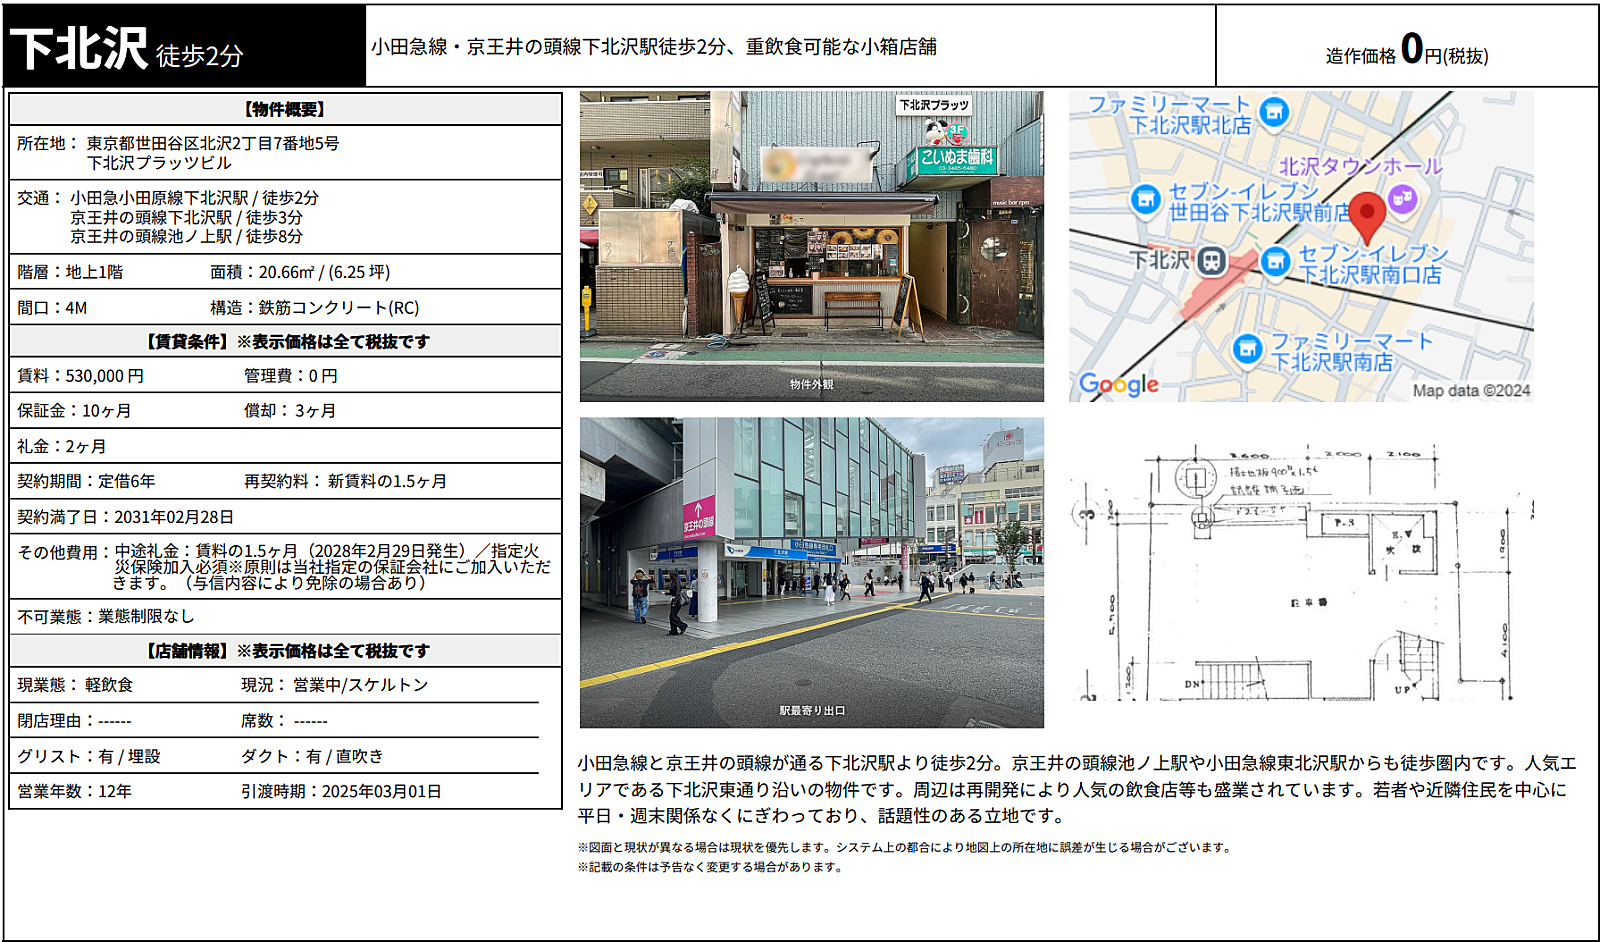Click the 管理費：0円 entry

point(291,376)
